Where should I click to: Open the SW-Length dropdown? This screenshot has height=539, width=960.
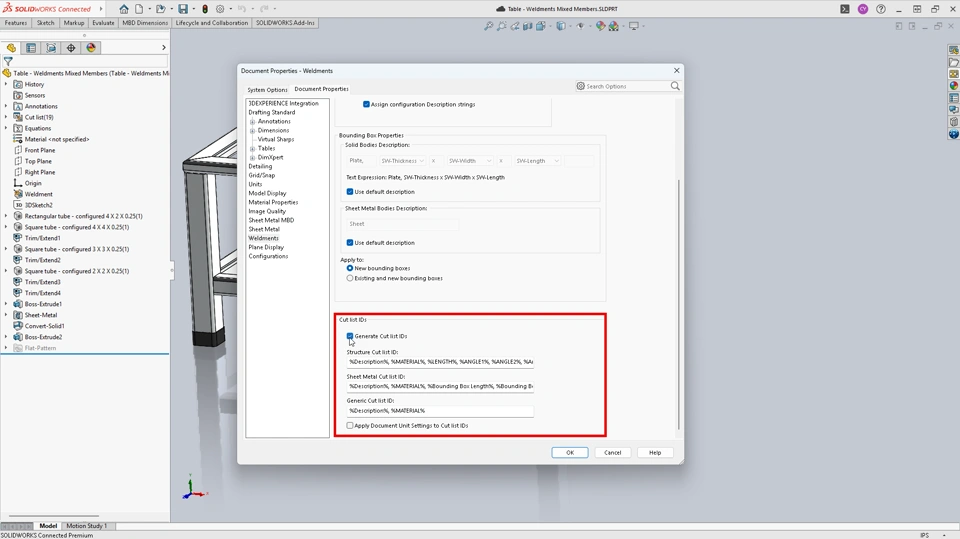(537, 160)
